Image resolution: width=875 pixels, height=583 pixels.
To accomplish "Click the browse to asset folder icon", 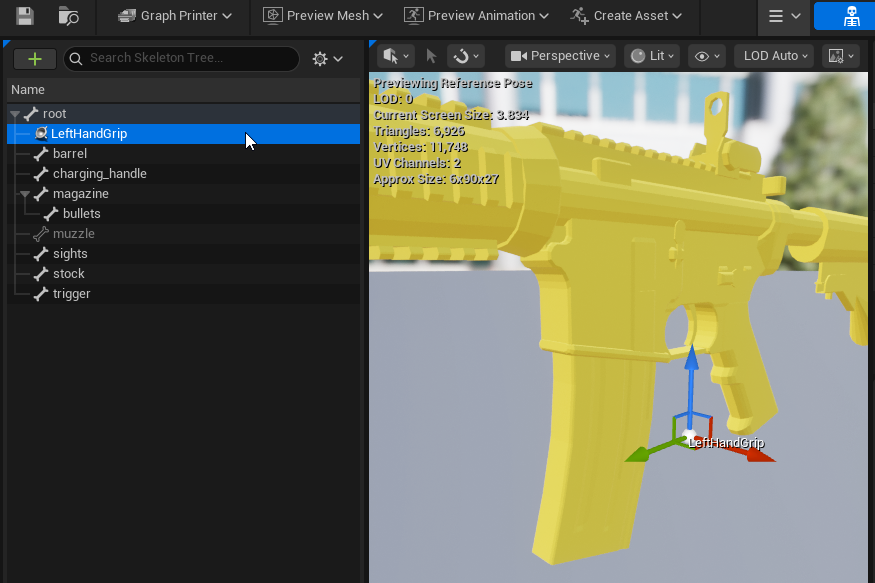I will 69,16.
